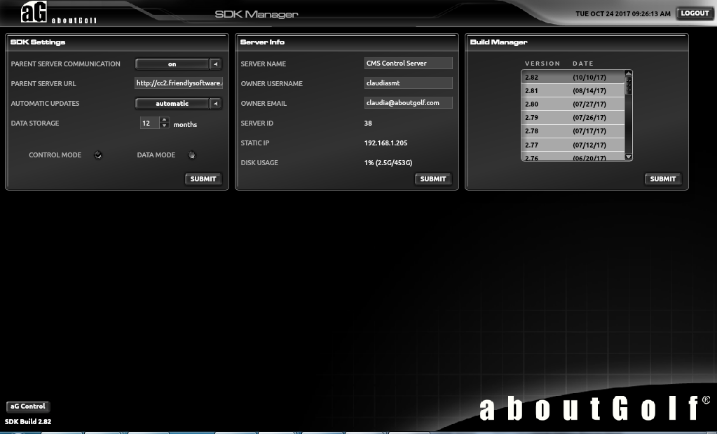Edit the Parent Server URL field
Image resolution: width=717 pixels, height=434 pixels.
click(179, 83)
